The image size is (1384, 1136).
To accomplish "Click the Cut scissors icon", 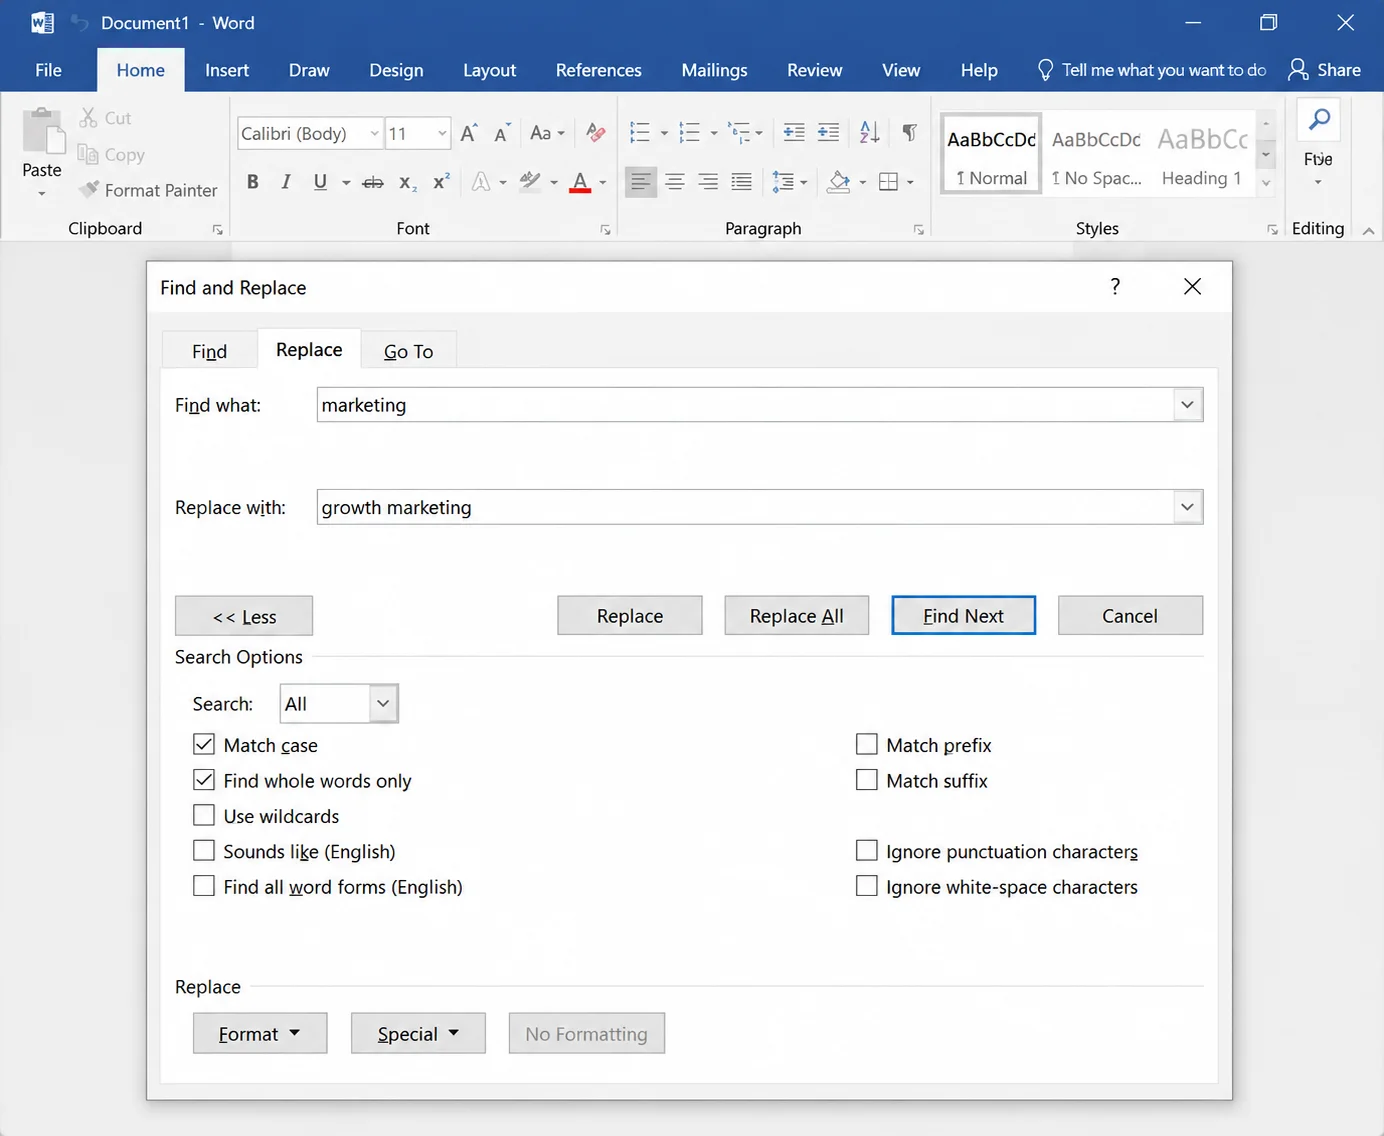I will tap(88, 118).
